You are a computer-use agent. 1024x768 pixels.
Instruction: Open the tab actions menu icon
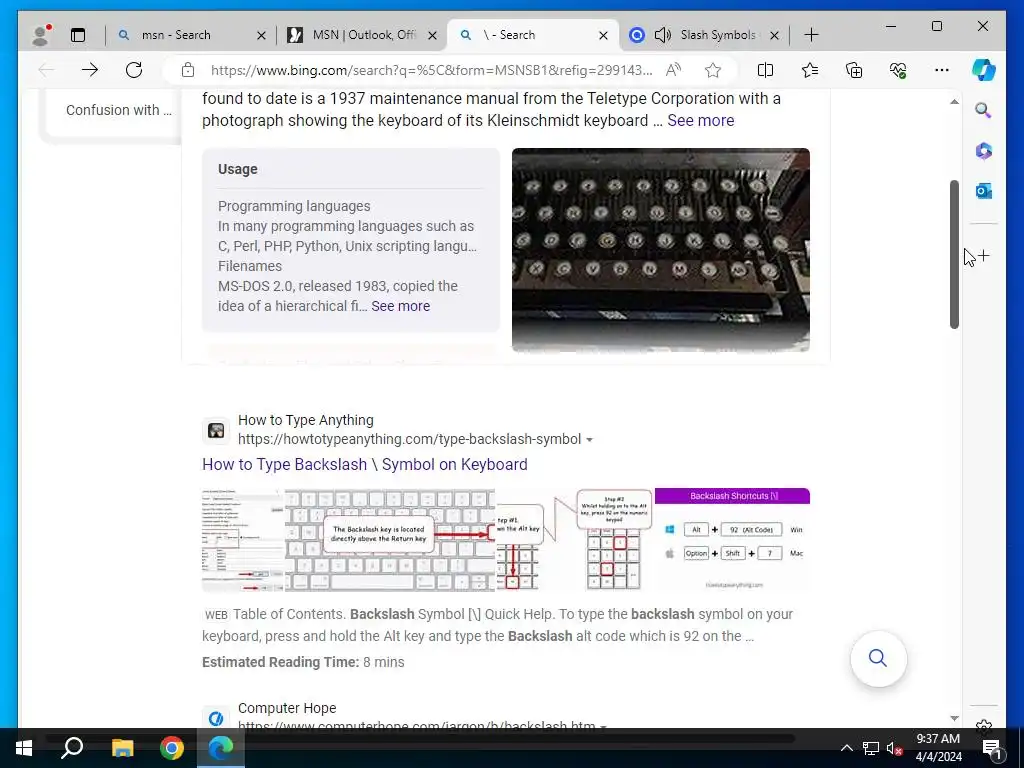pos(78,35)
